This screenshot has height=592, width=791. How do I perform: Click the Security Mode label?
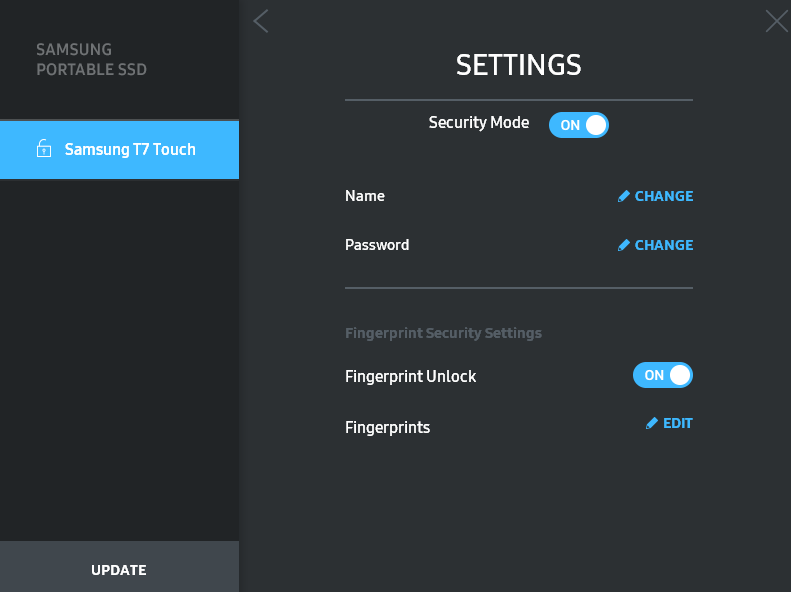(479, 123)
